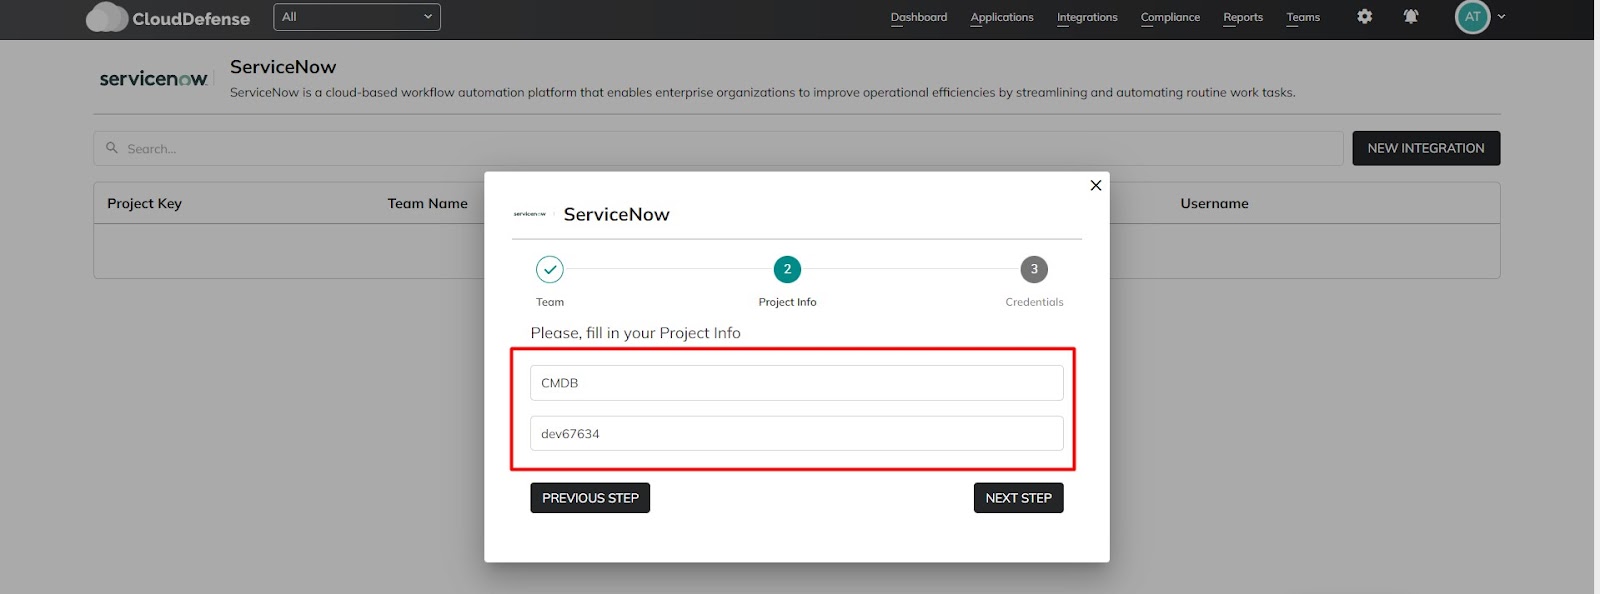Click 'Please, fill in your Project Info' text
The width and height of the screenshot is (1600, 594).
click(635, 333)
